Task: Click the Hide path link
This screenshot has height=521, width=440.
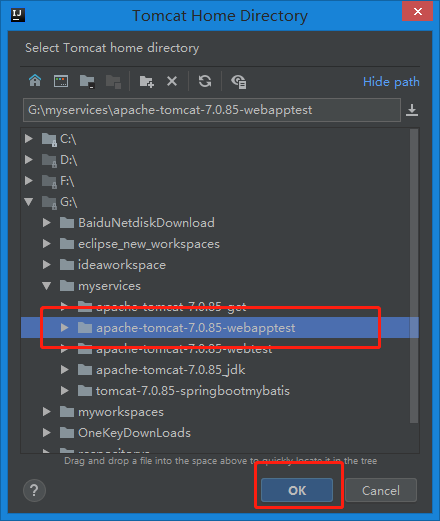Action: click(x=391, y=82)
